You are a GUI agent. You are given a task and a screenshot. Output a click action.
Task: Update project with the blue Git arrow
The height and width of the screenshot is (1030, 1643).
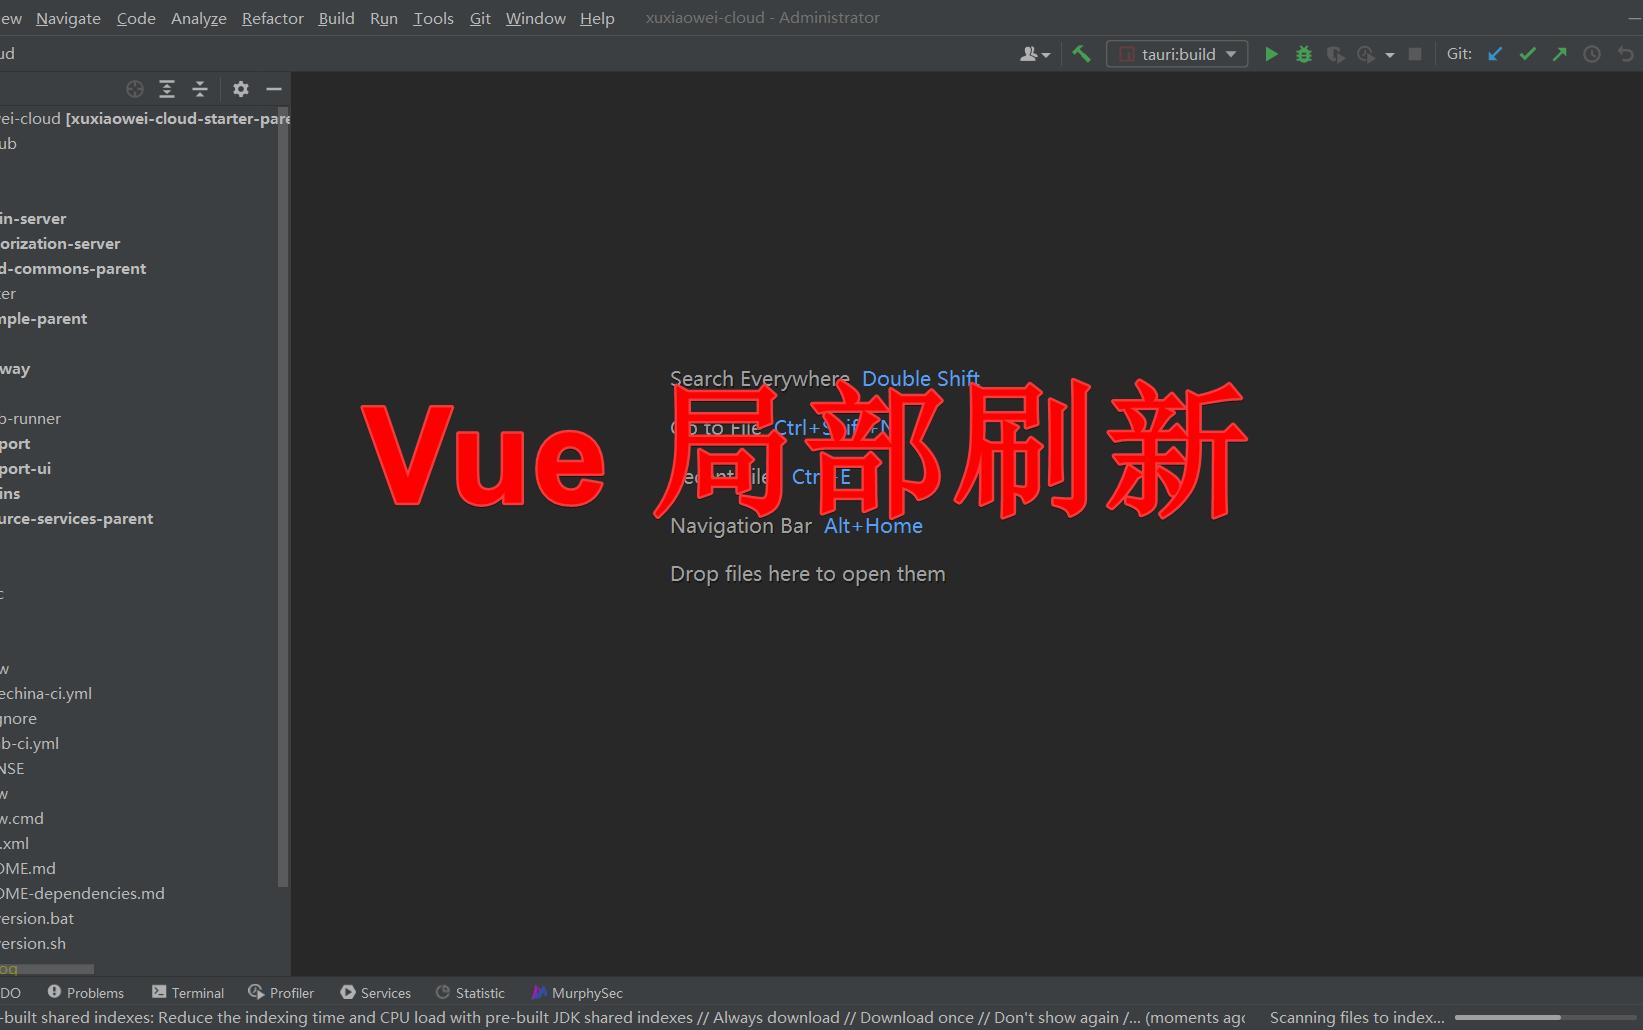coord(1495,54)
